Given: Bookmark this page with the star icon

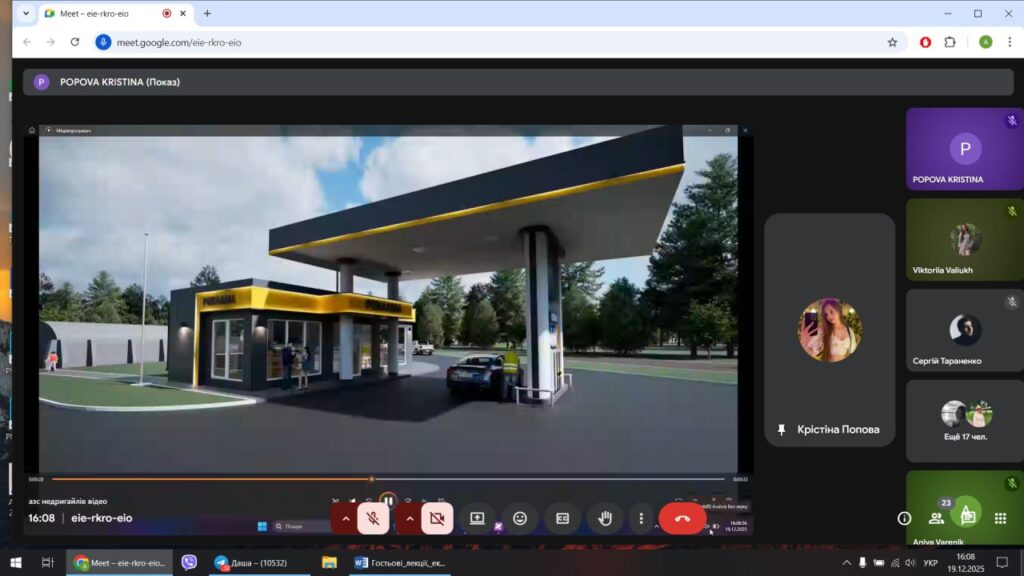Looking at the screenshot, I should [892, 42].
